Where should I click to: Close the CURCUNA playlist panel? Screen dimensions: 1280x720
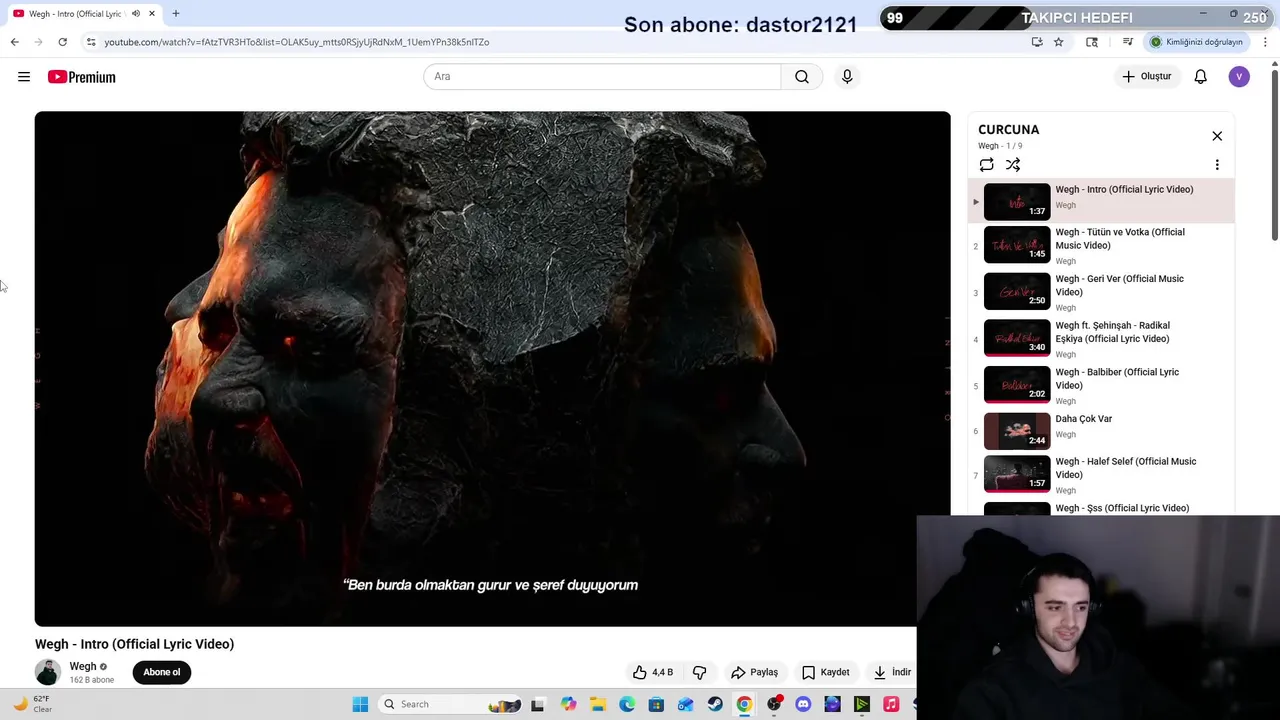pos(1217,136)
